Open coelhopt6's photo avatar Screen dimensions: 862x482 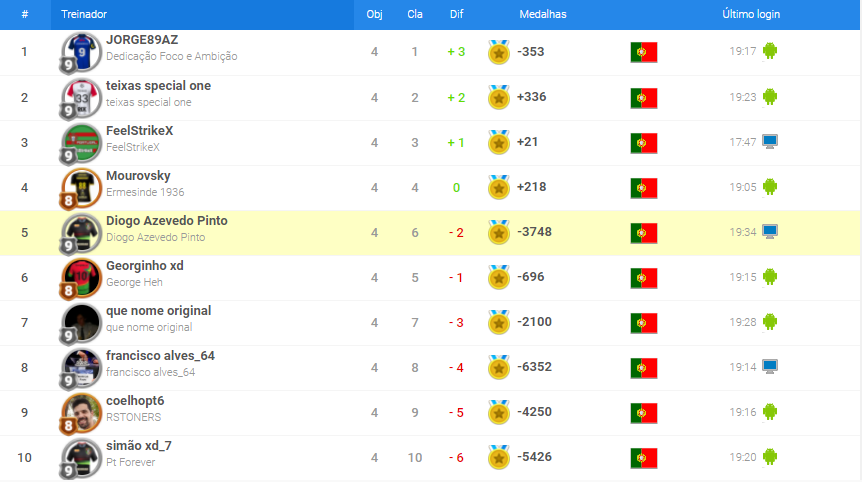[81, 413]
